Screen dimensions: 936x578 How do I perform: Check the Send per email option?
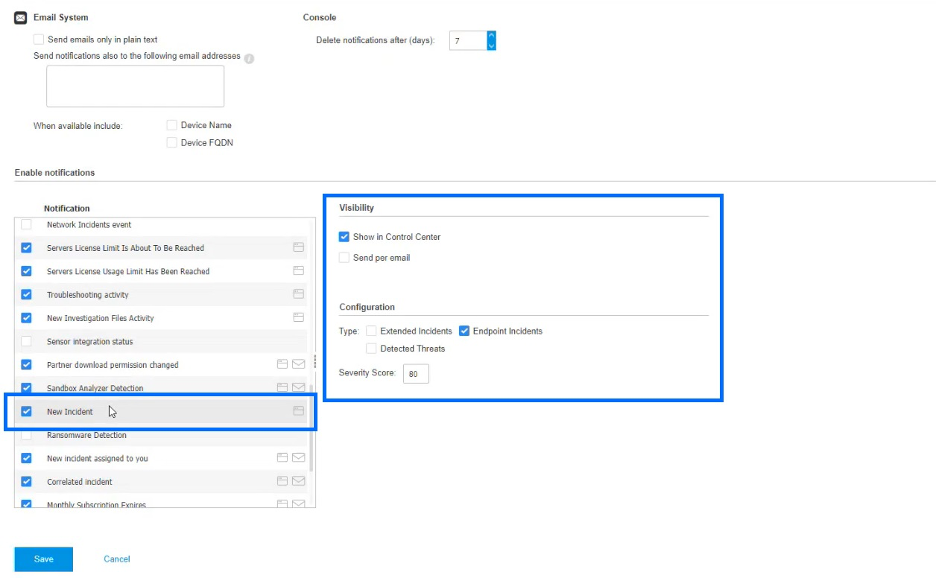coord(345,258)
